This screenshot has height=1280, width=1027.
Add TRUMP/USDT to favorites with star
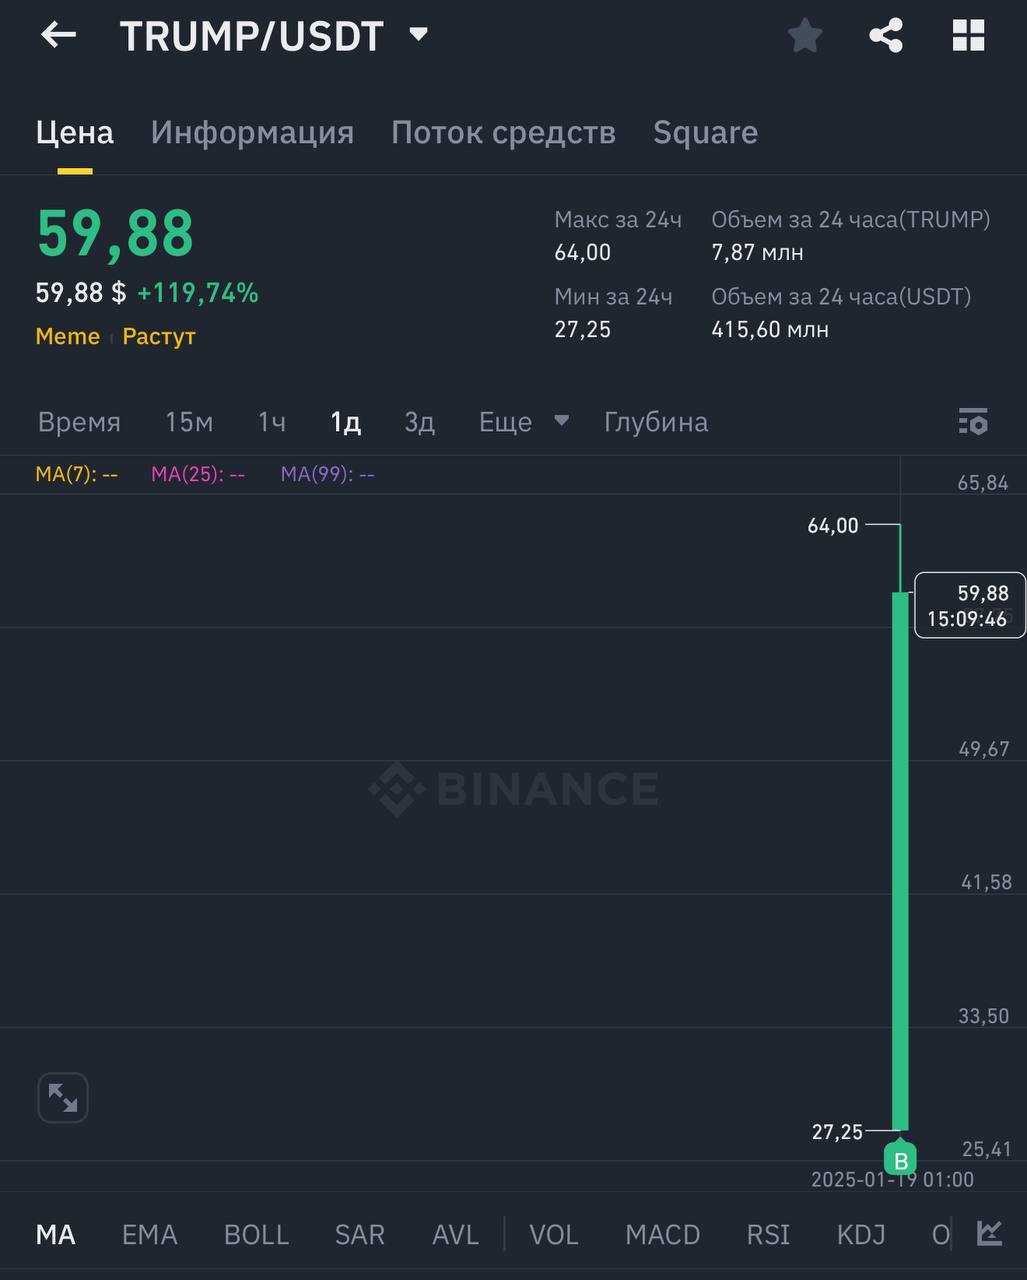pyautogui.click(x=804, y=36)
